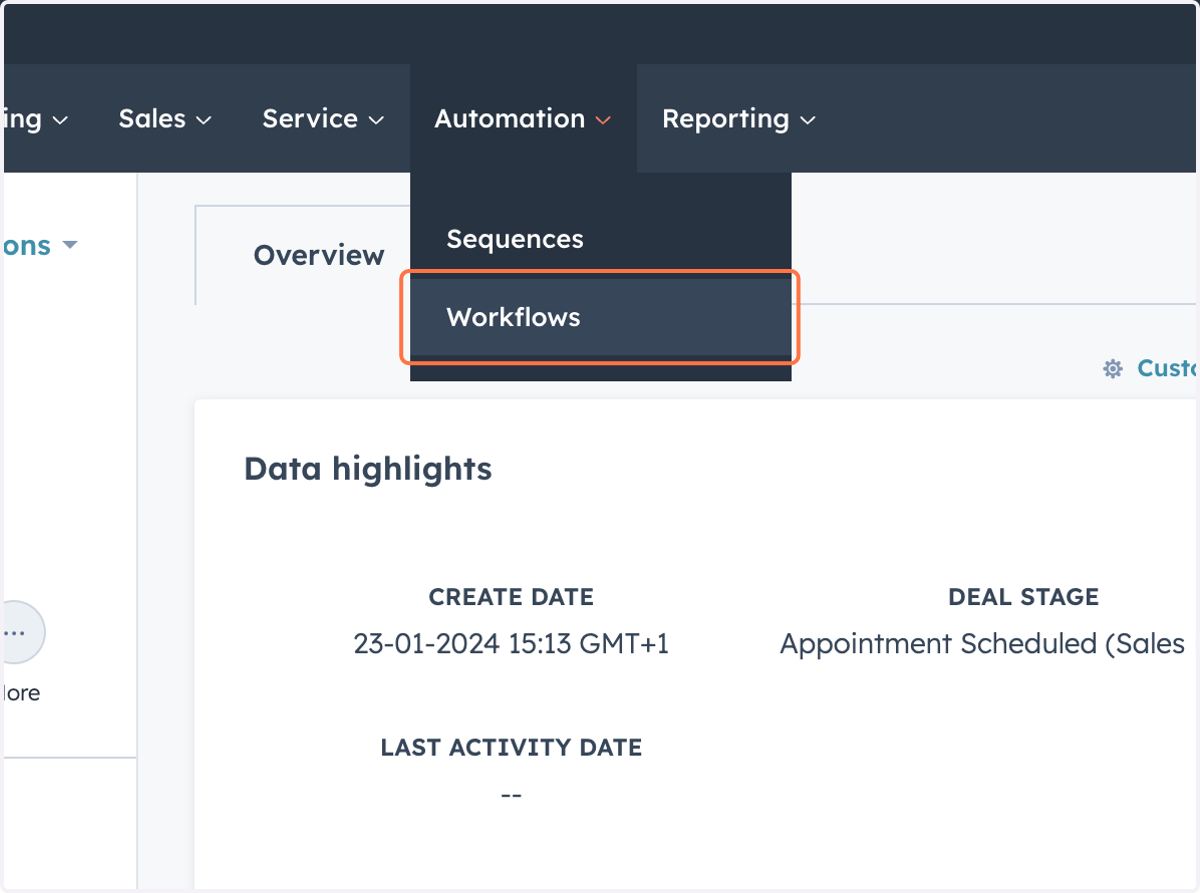The height and width of the screenshot is (893, 1200).
Task: Click the Data highlights heading
Action: tap(368, 468)
